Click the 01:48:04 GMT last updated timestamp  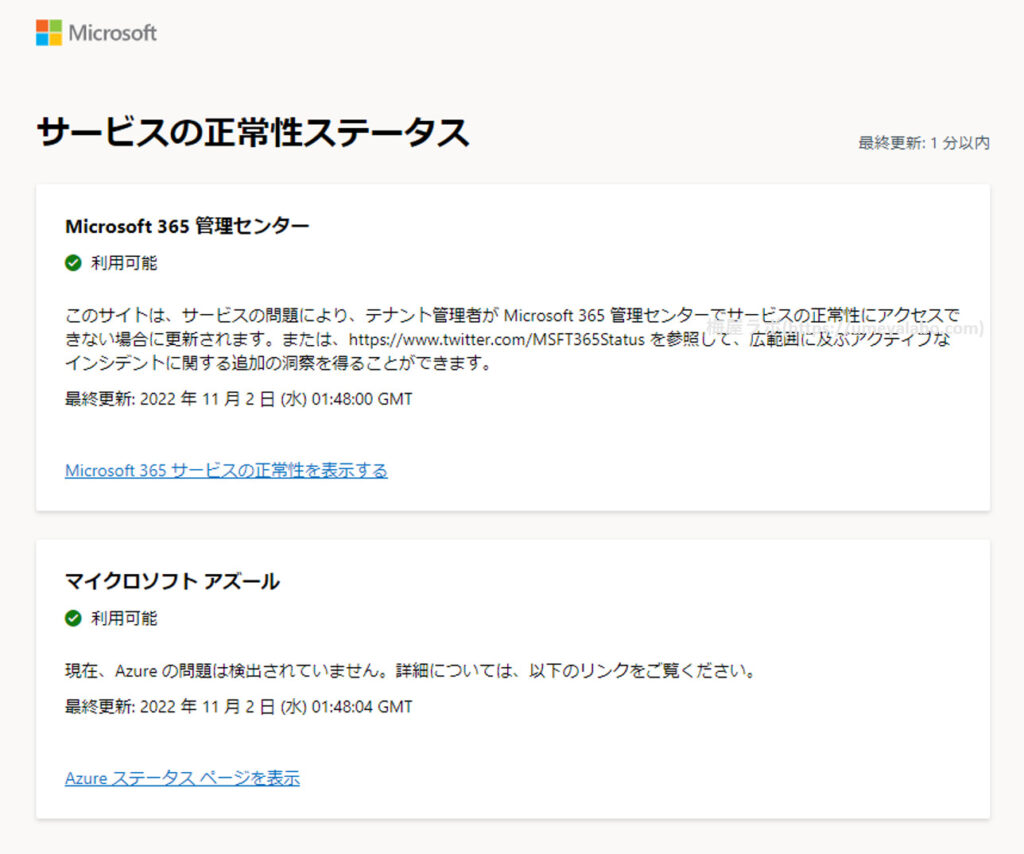click(x=238, y=706)
